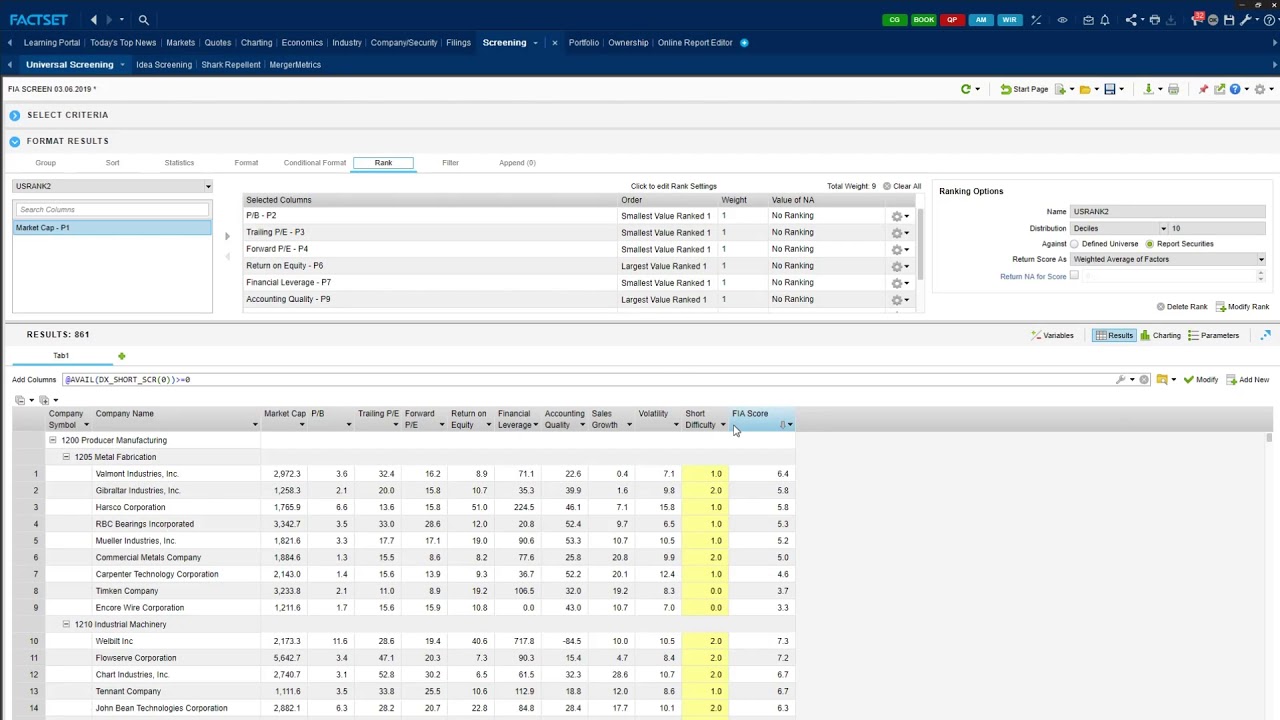Click Add New column button
The image size is (1280, 720).
coord(1247,380)
